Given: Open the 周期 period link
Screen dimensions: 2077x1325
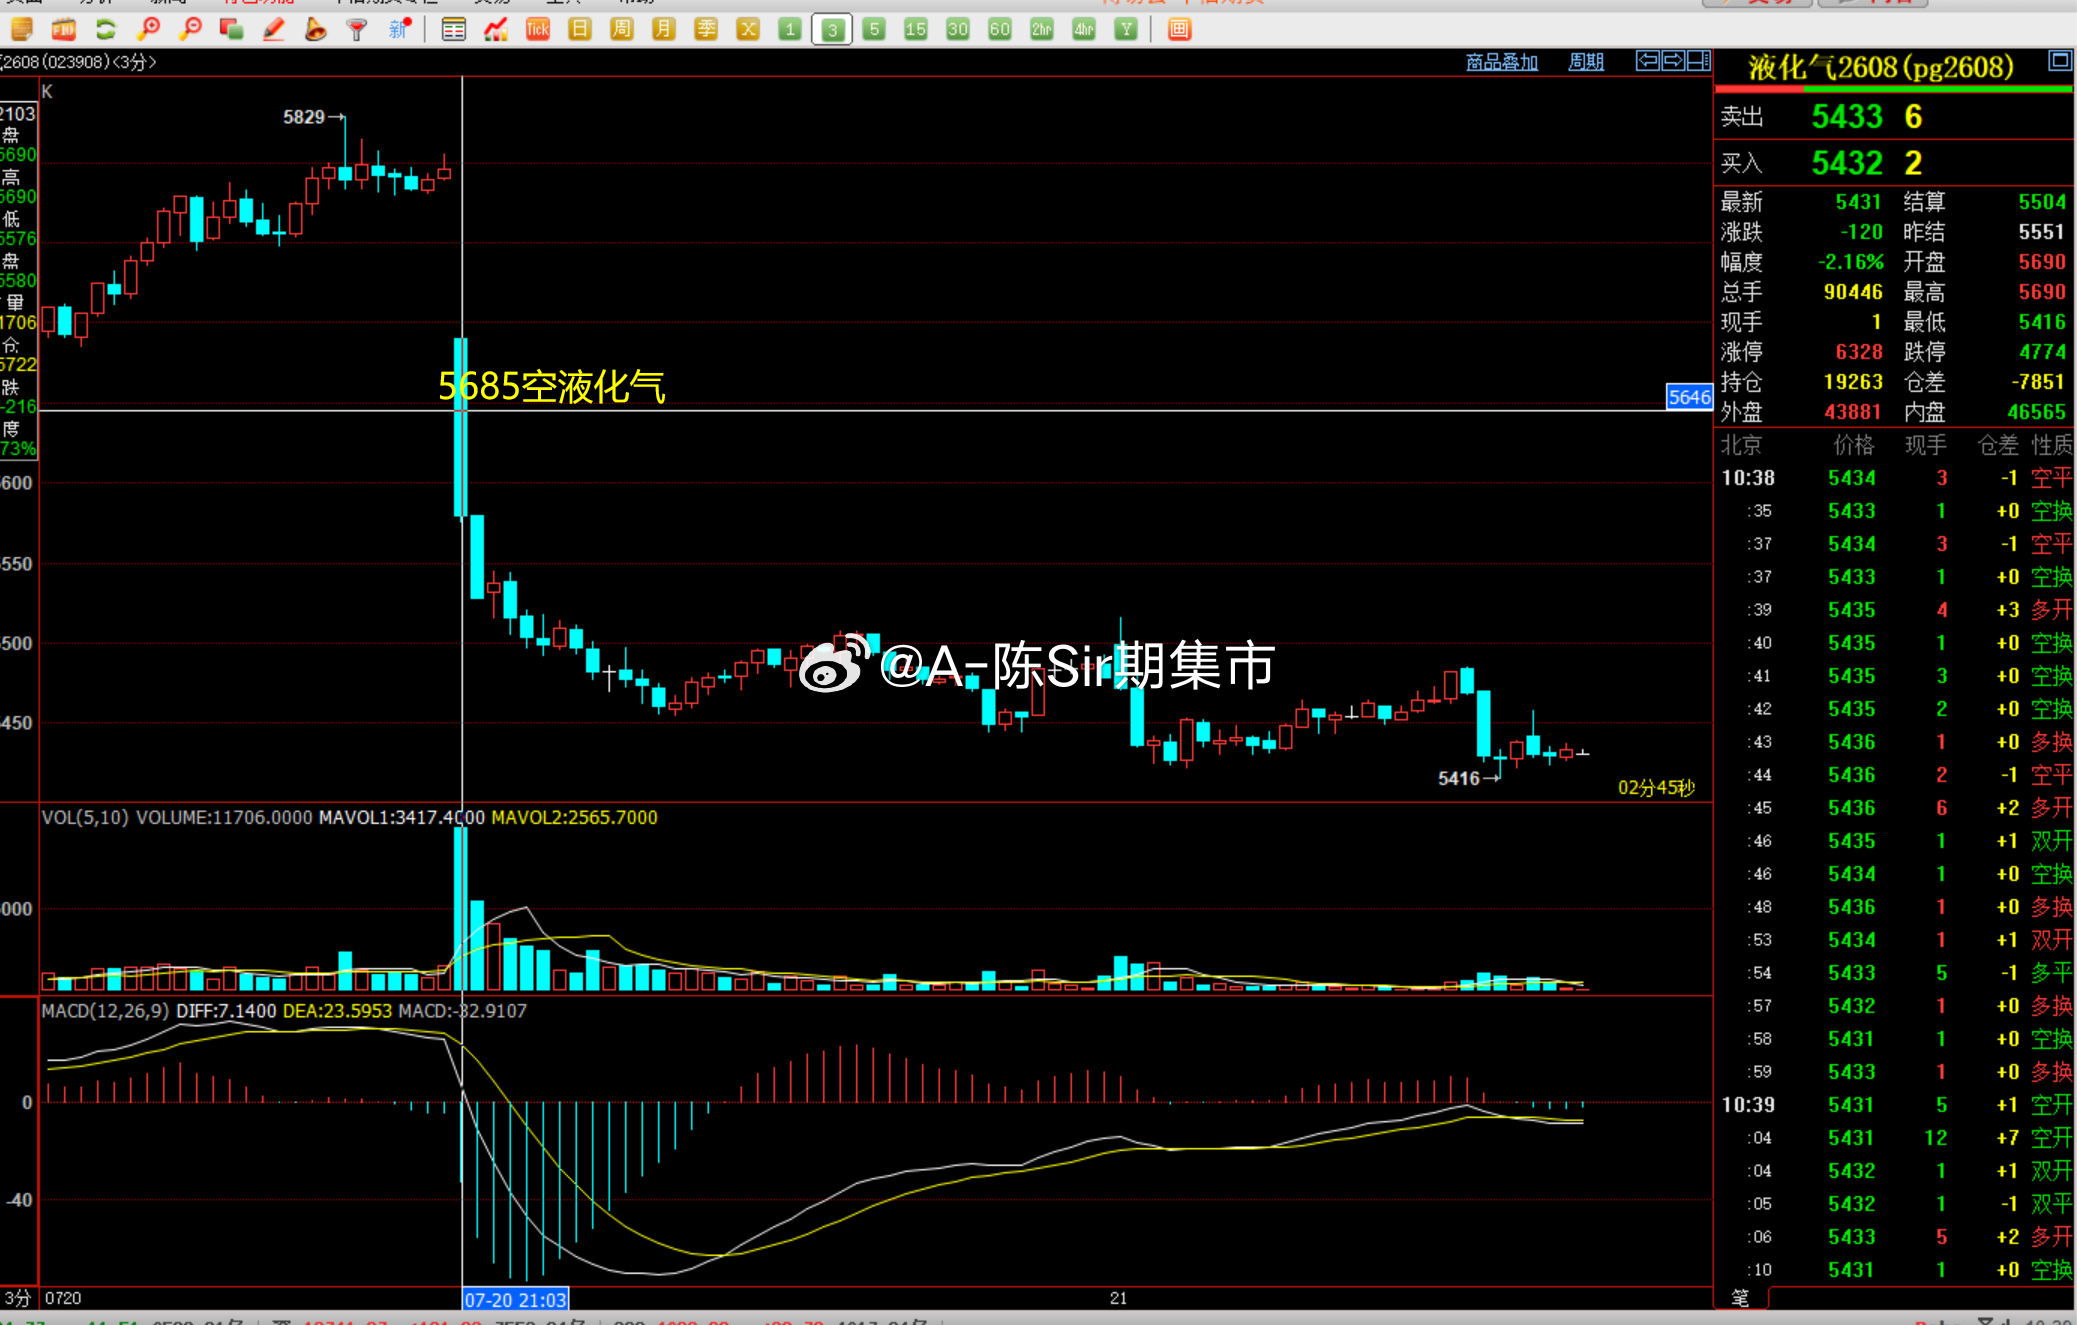Looking at the screenshot, I should (1586, 62).
